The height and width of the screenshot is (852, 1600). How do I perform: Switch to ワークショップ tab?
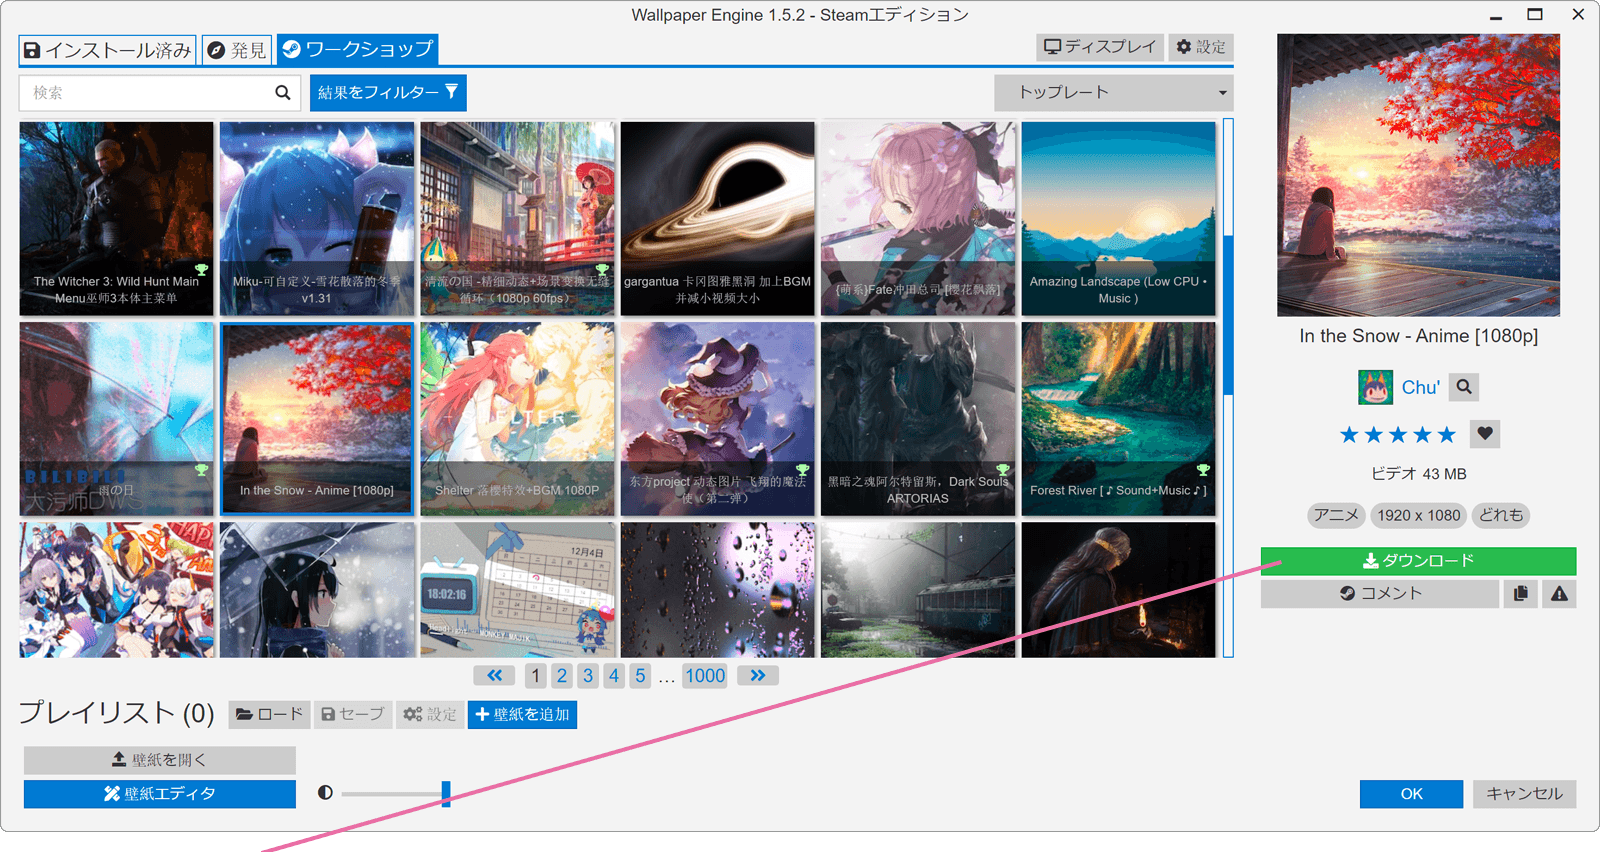tap(357, 49)
